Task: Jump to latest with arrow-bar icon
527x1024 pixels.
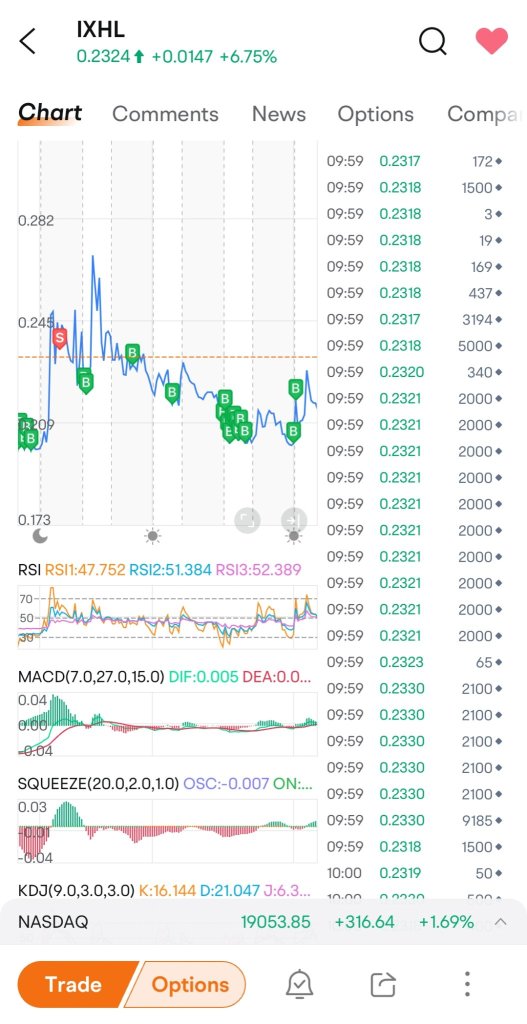Action: point(293,520)
